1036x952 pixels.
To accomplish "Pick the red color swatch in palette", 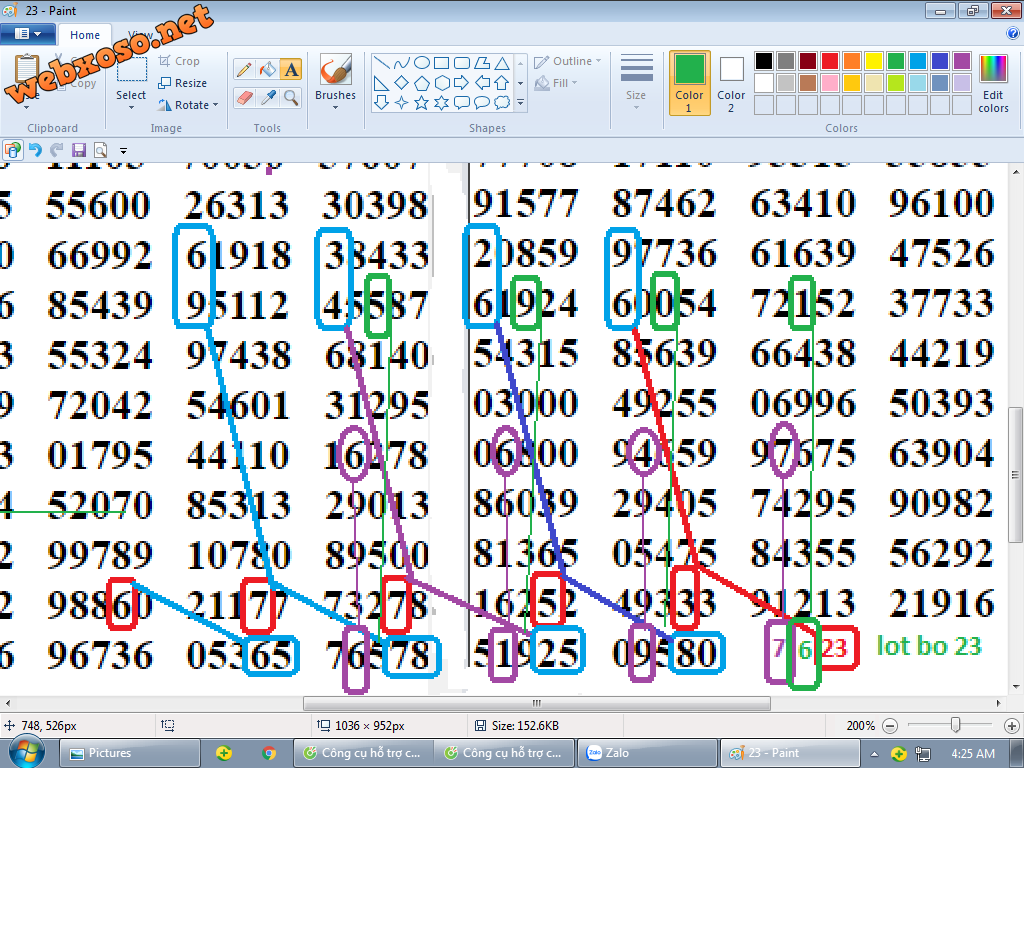I will point(829,61).
